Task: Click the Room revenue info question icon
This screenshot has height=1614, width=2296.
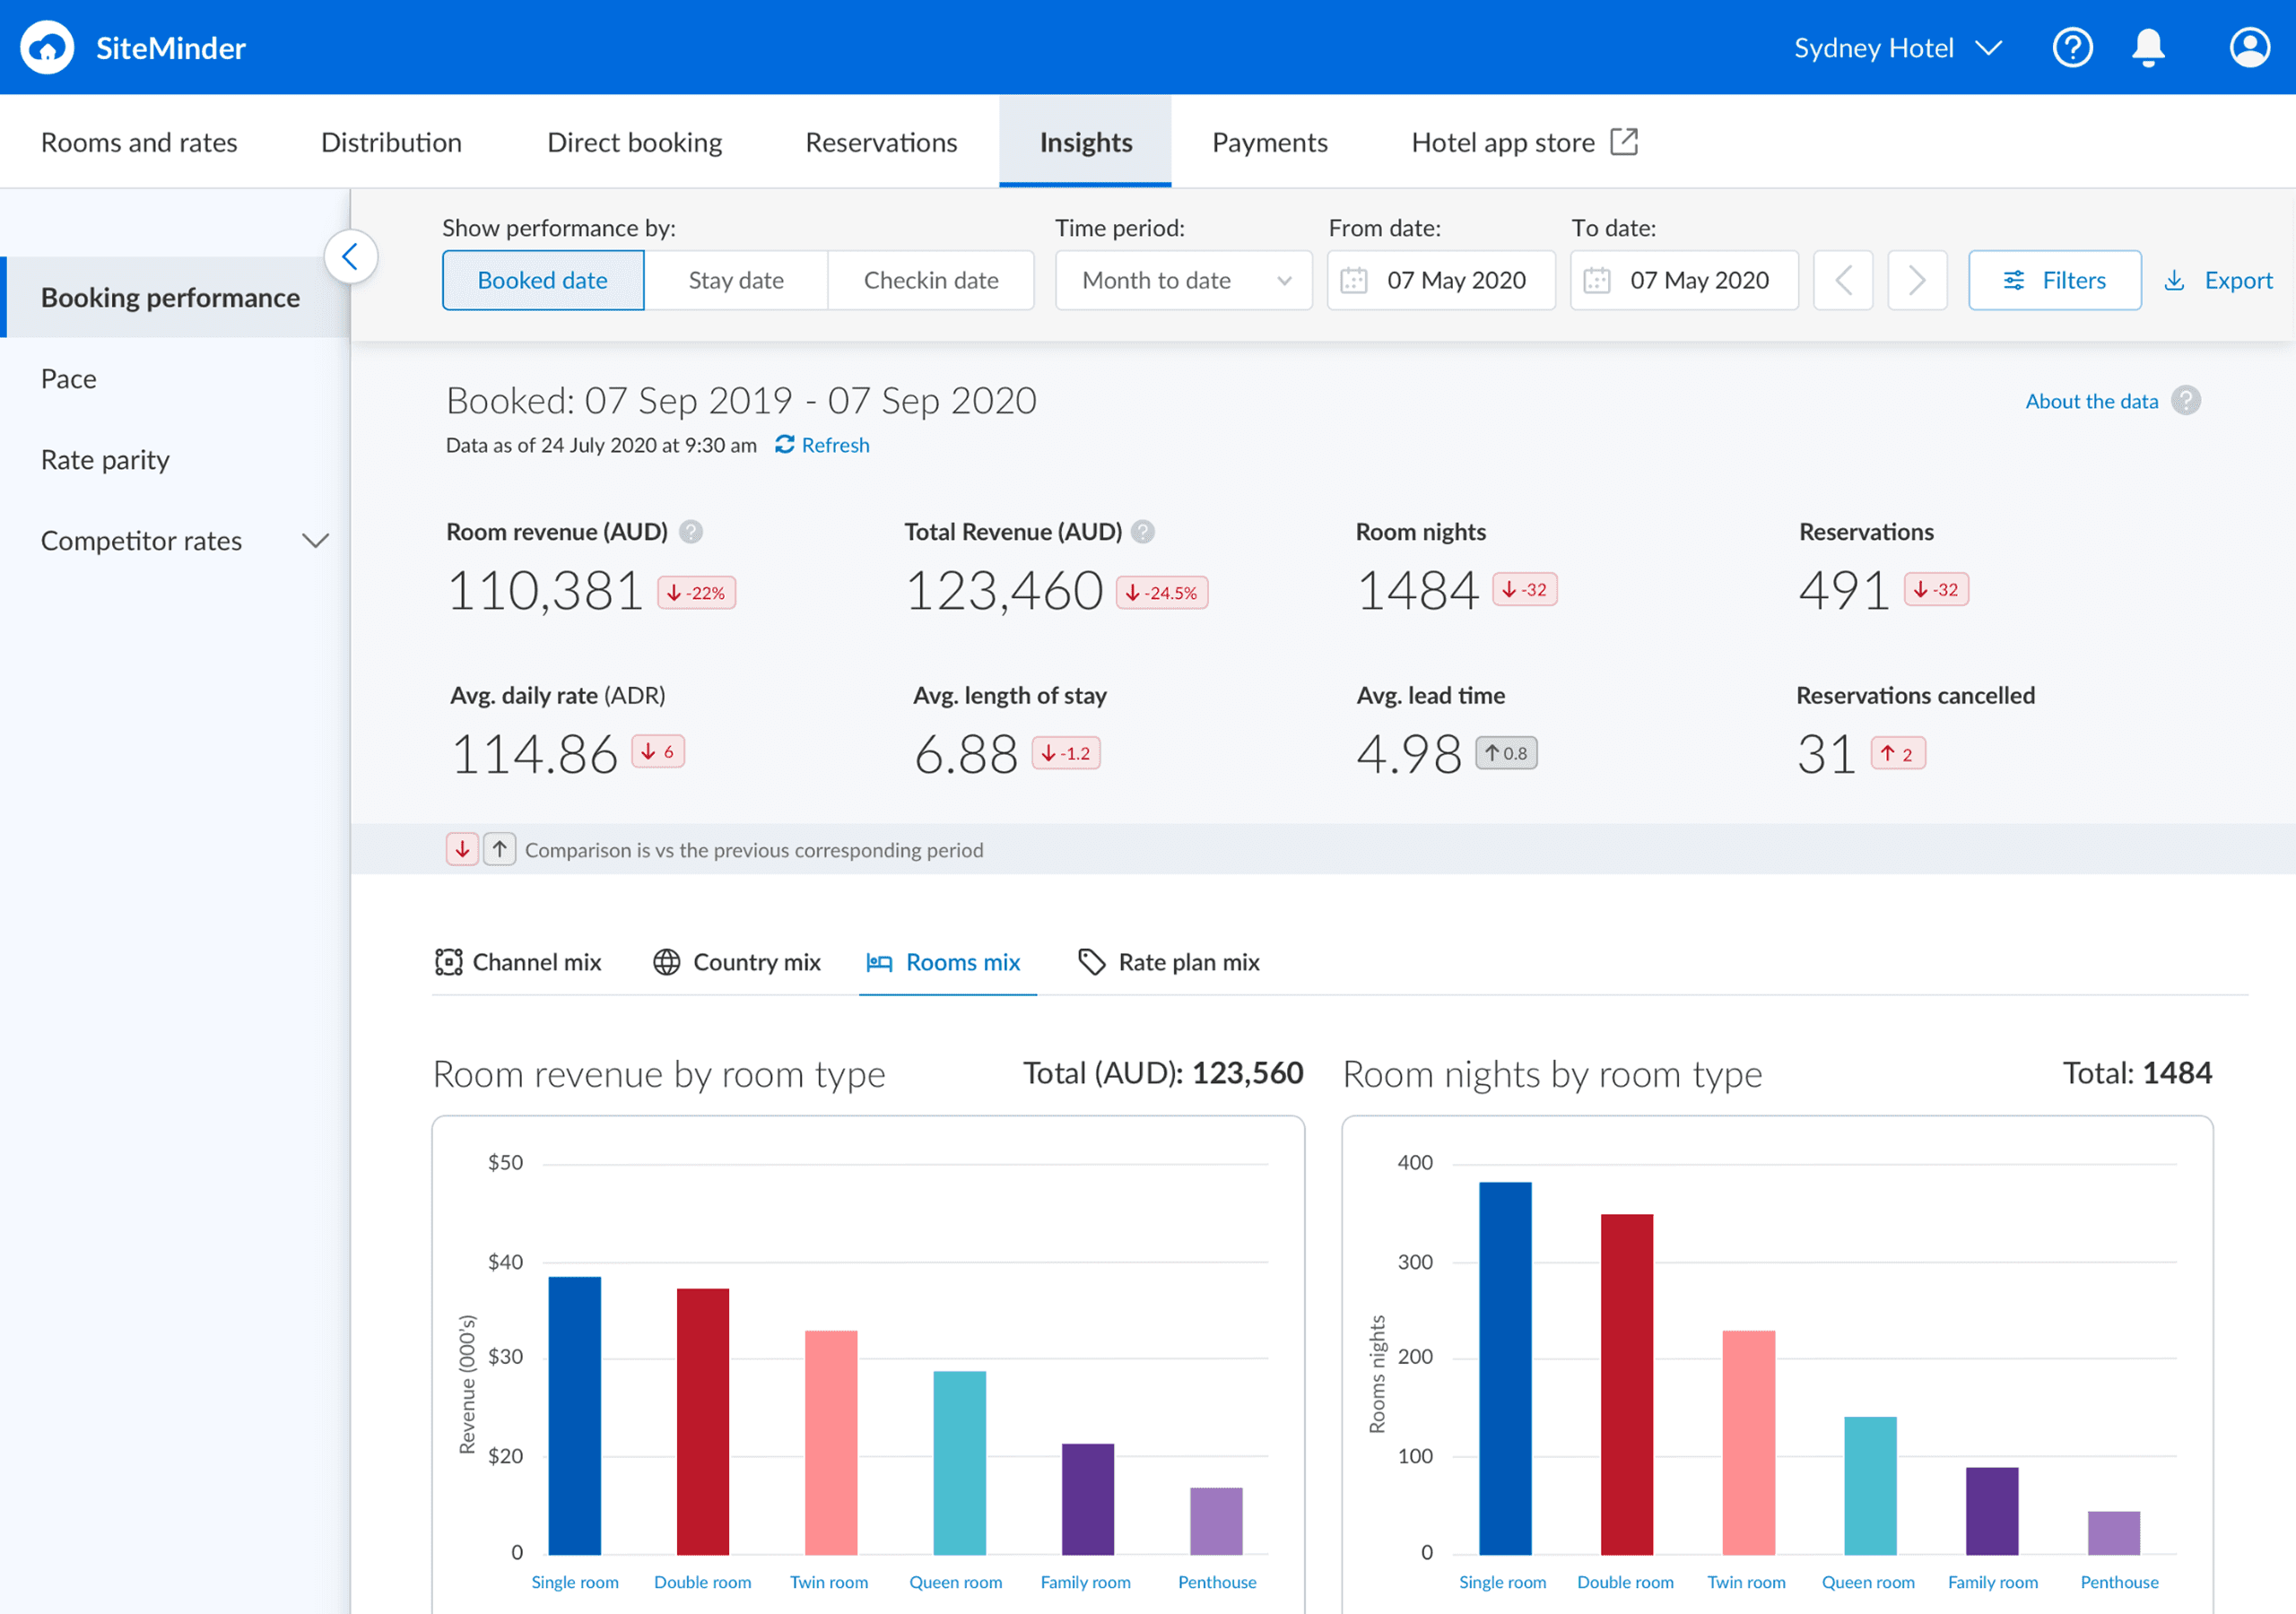Action: (690, 532)
